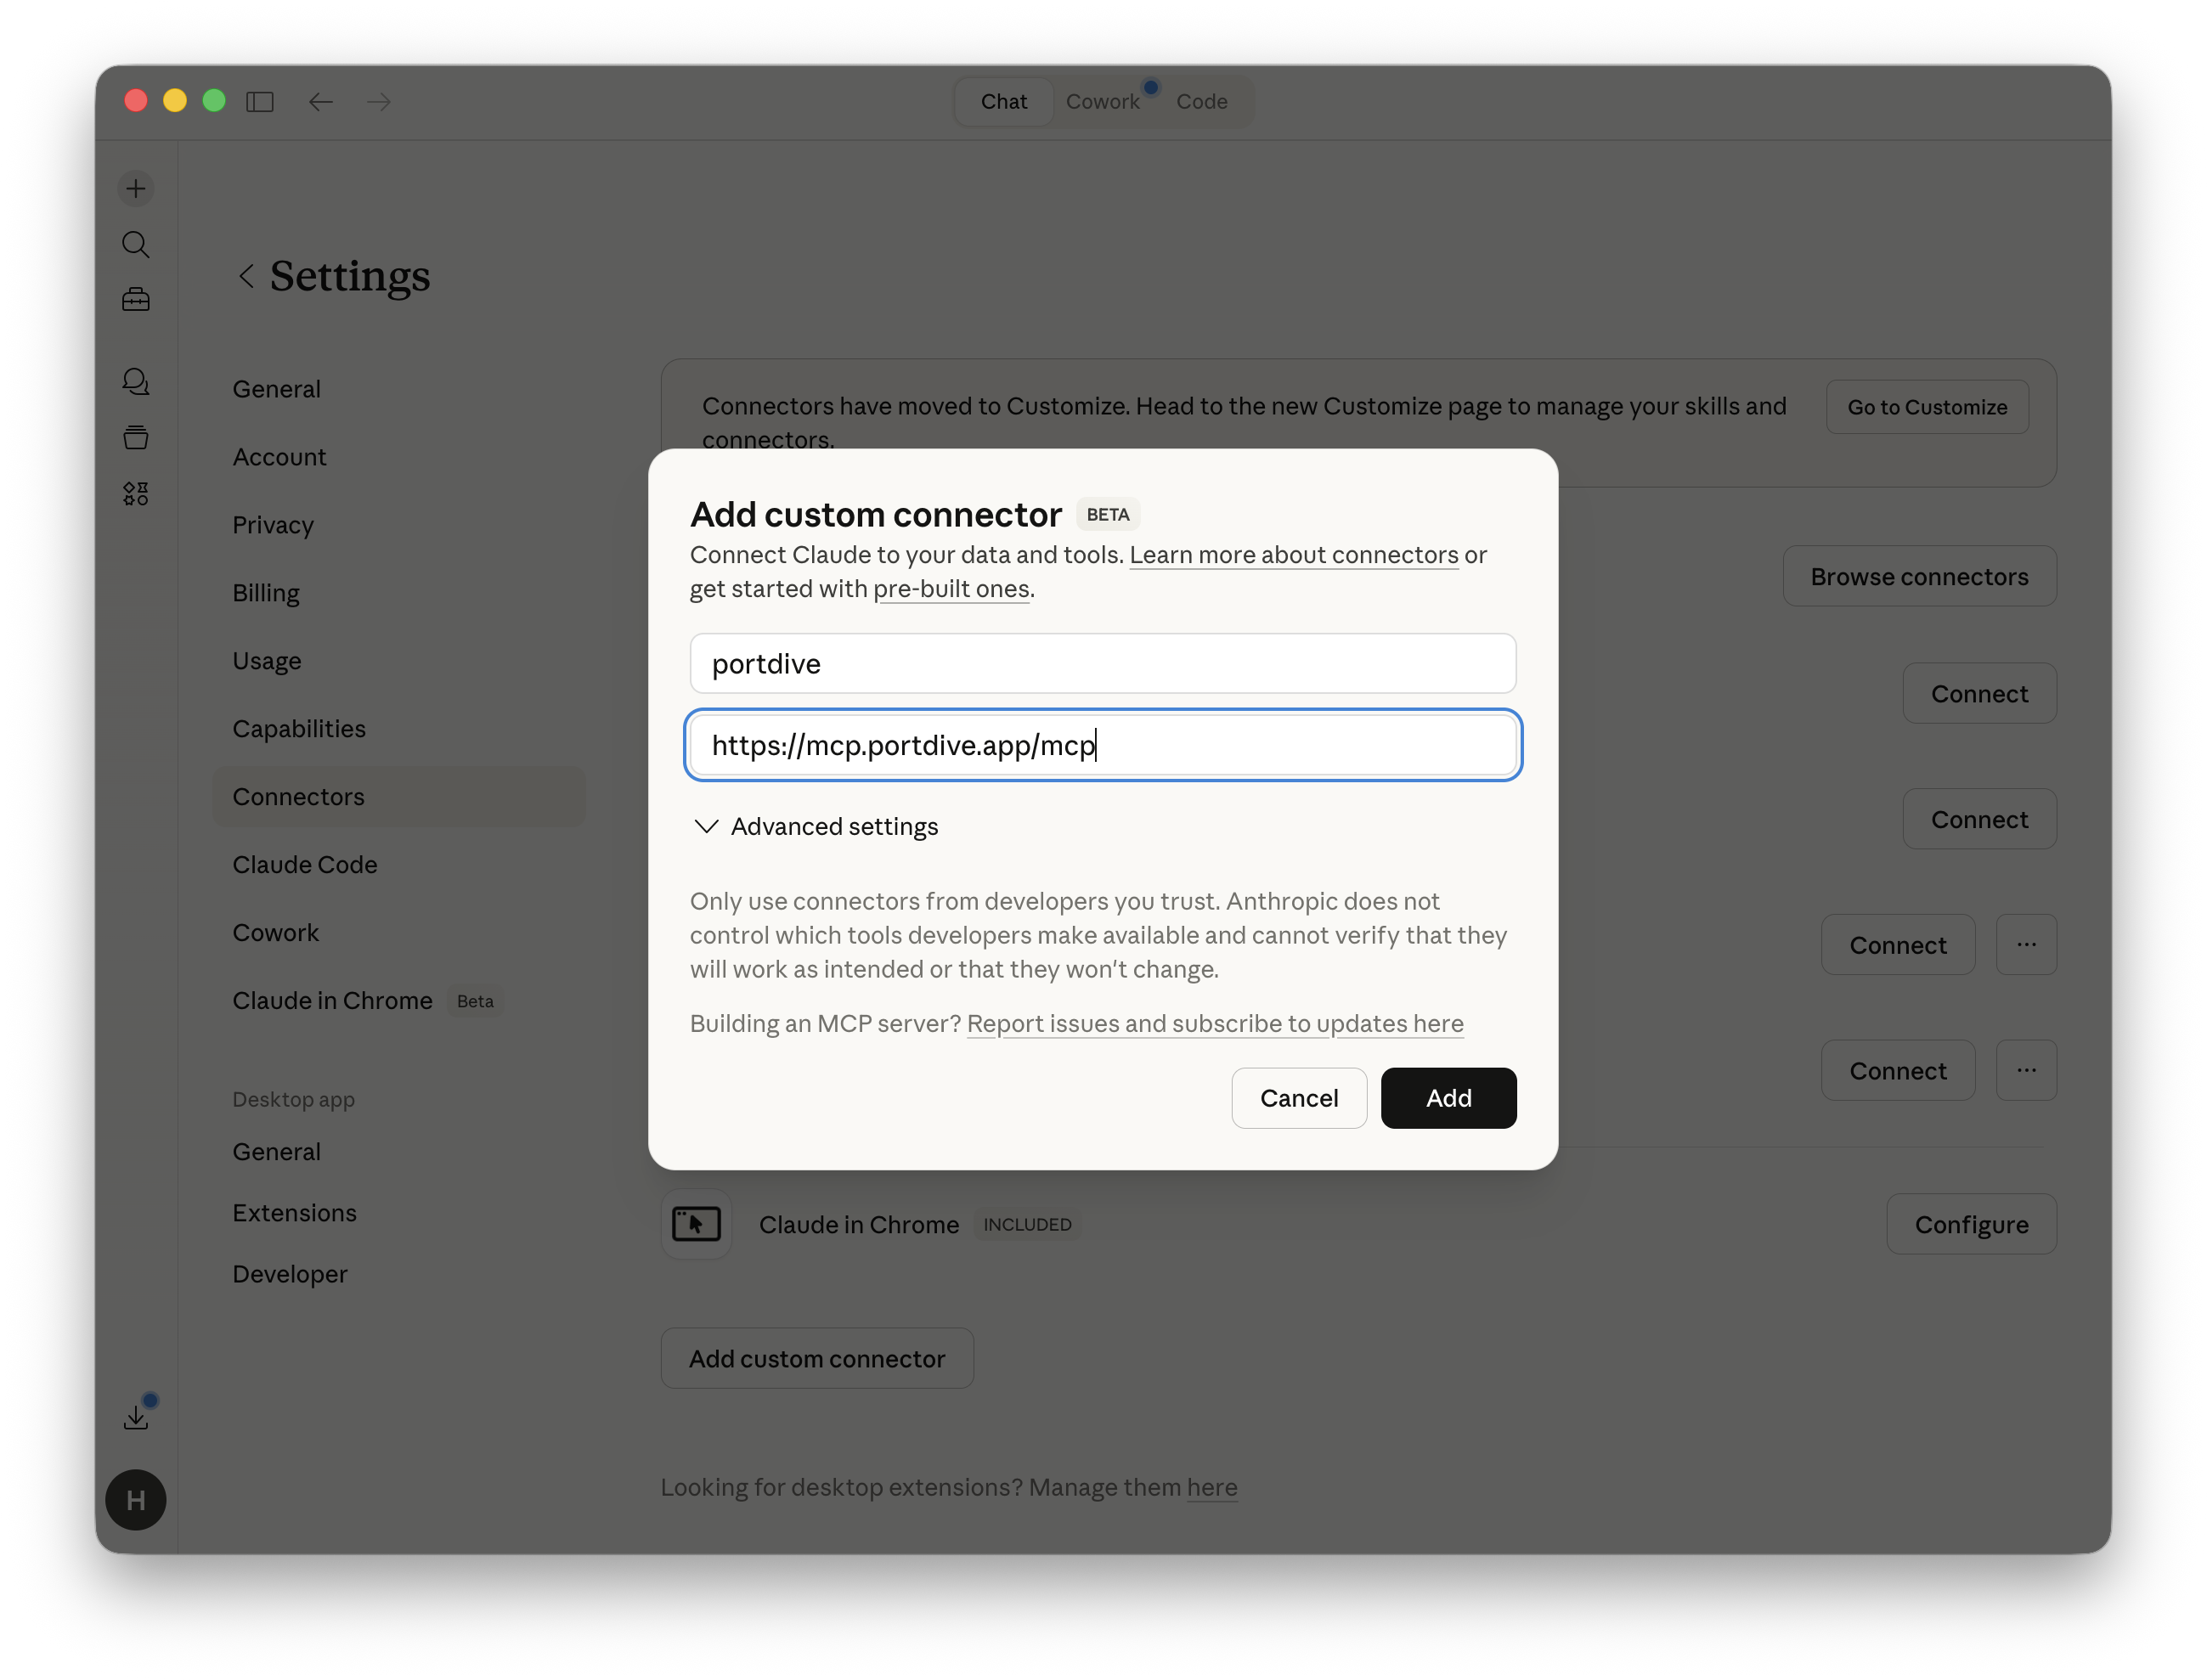2207x1680 pixels.
Task: Open General settings at top of list
Action: click(399, 389)
